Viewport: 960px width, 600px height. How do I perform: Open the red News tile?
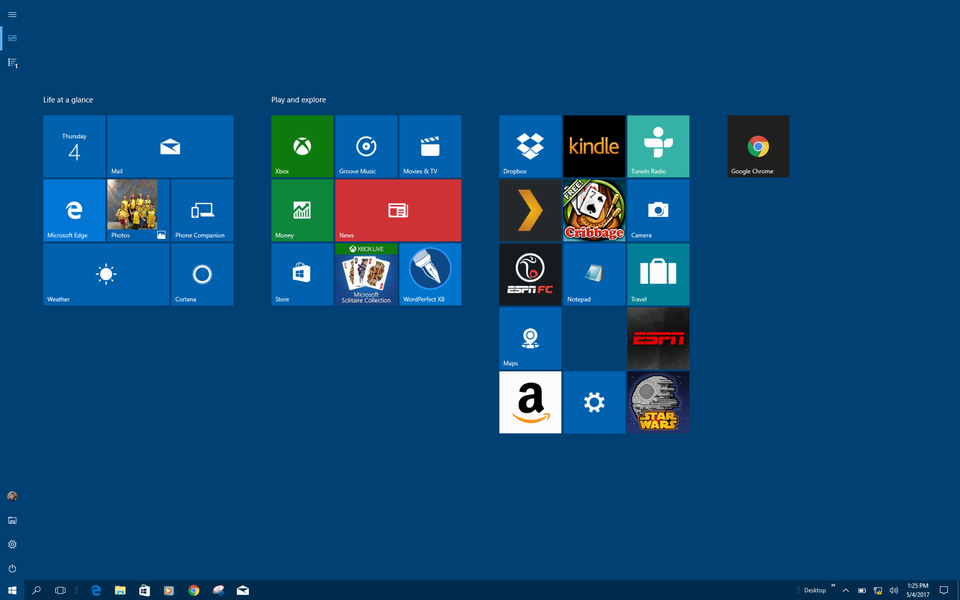398,210
